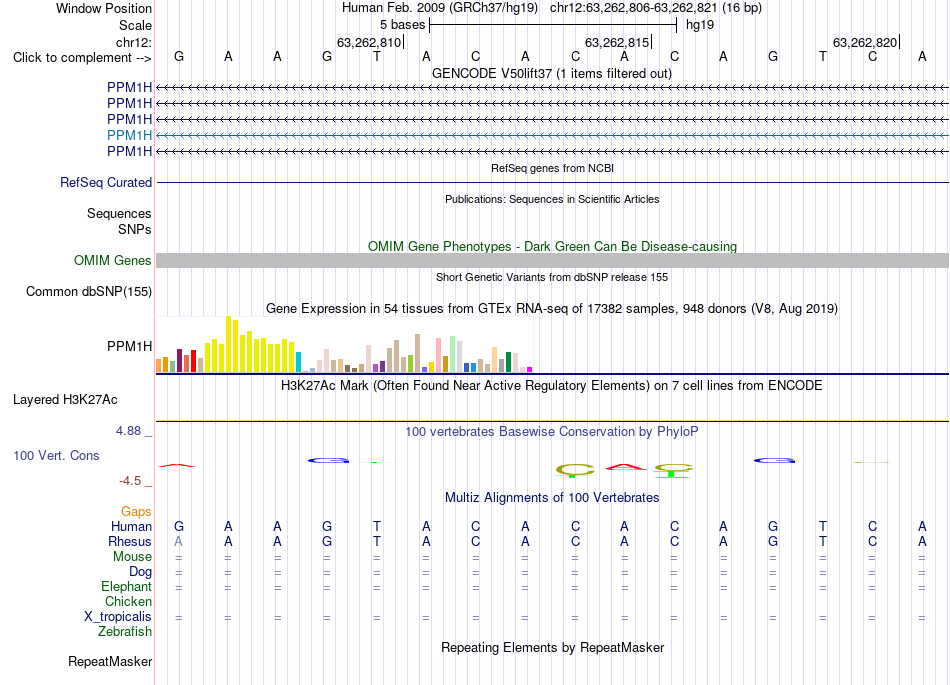Click the pink bar in GTEx expression chart
The image size is (950, 685).
click(439, 356)
